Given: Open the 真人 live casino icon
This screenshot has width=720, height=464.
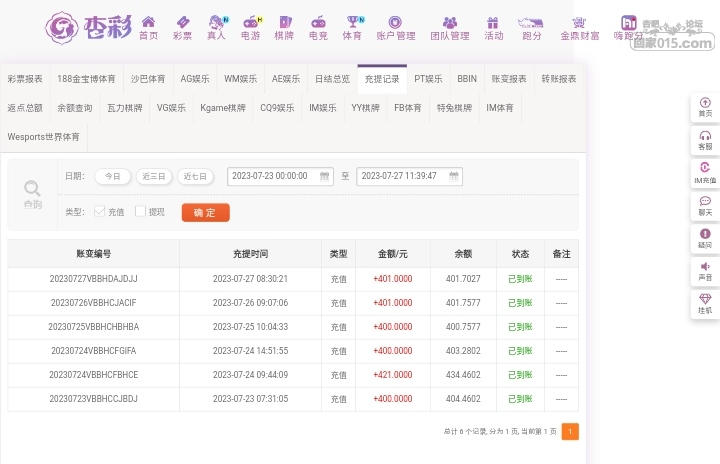Looking at the screenshot, I should (x=217, y=22).
